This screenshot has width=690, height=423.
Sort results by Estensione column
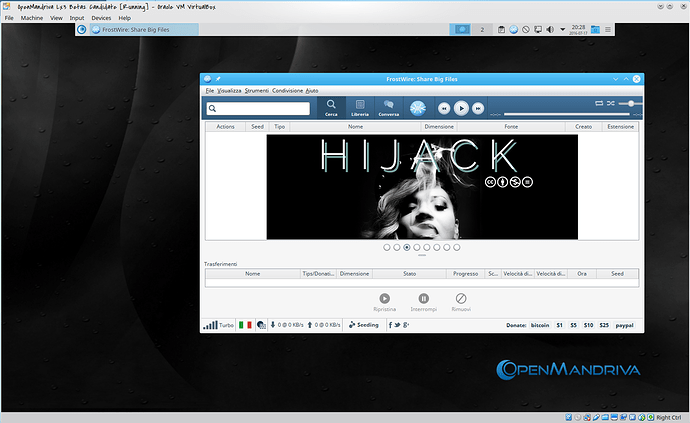[620, 127]
